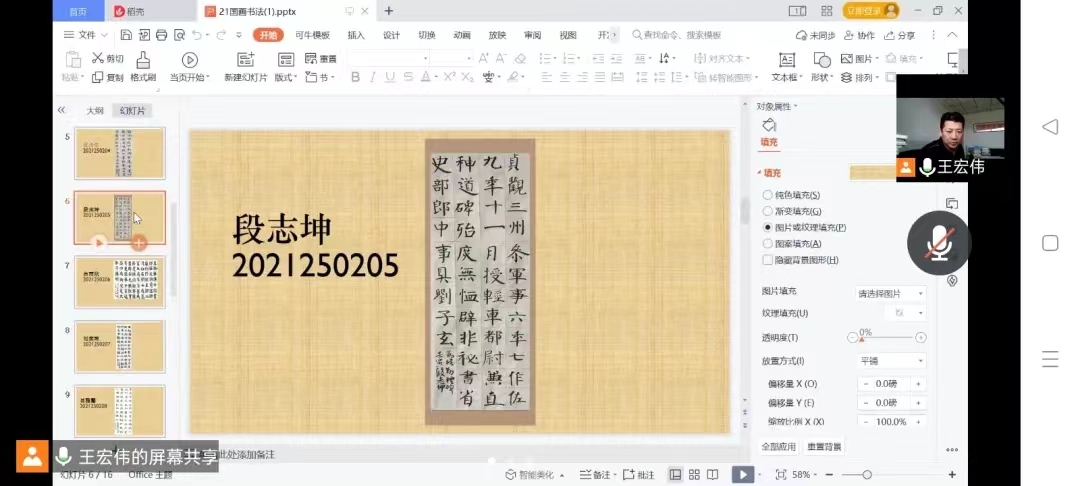This screenshot has width=1080, height=486.
Task: Click Not Synced (未同步) cloud icon
Action: click(801, 35)
